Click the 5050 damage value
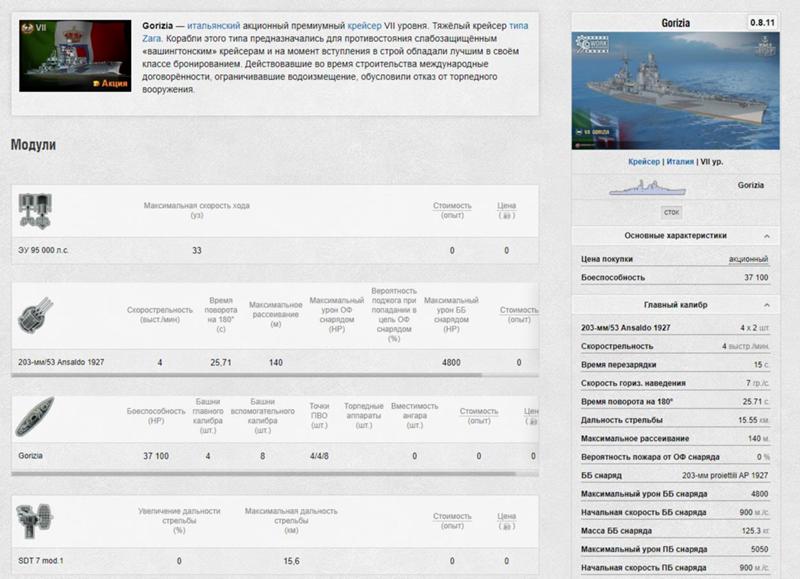Viewport: 800px width, 579px height. click(x=760, y=549)
